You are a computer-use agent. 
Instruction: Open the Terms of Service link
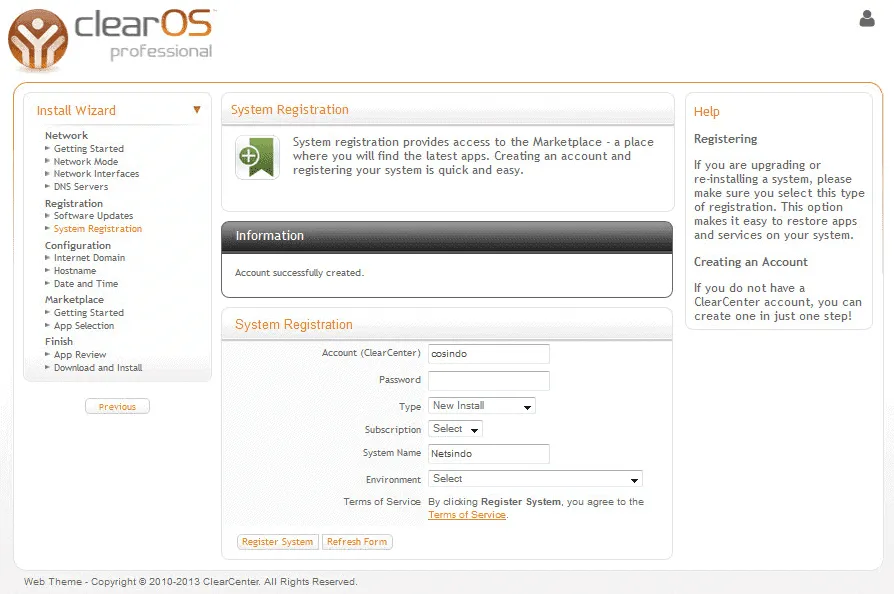pyautogui.click(x=466, y=515)
